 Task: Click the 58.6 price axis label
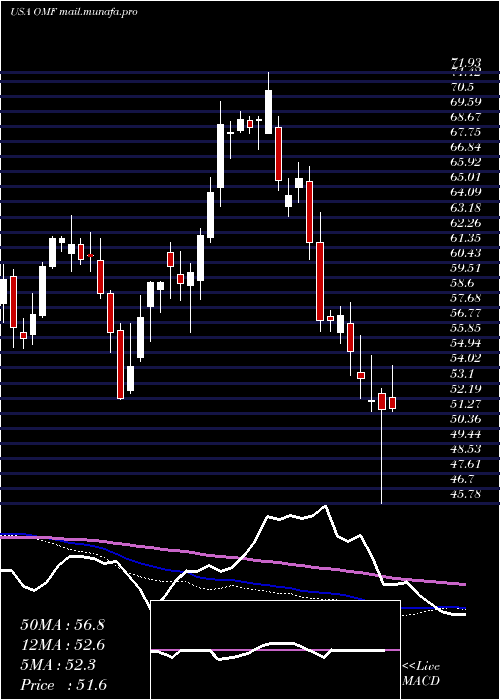463,283
